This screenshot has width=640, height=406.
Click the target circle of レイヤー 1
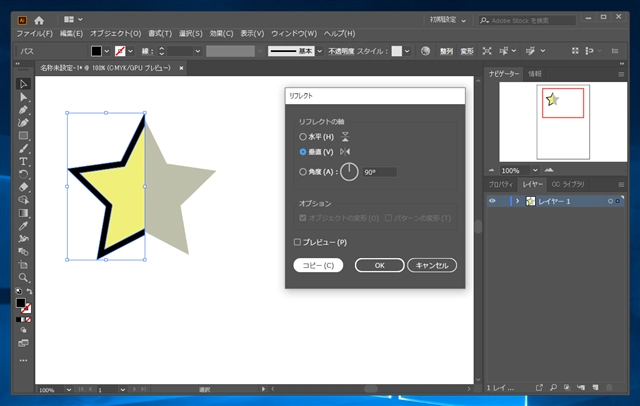(x=610, y=201)
